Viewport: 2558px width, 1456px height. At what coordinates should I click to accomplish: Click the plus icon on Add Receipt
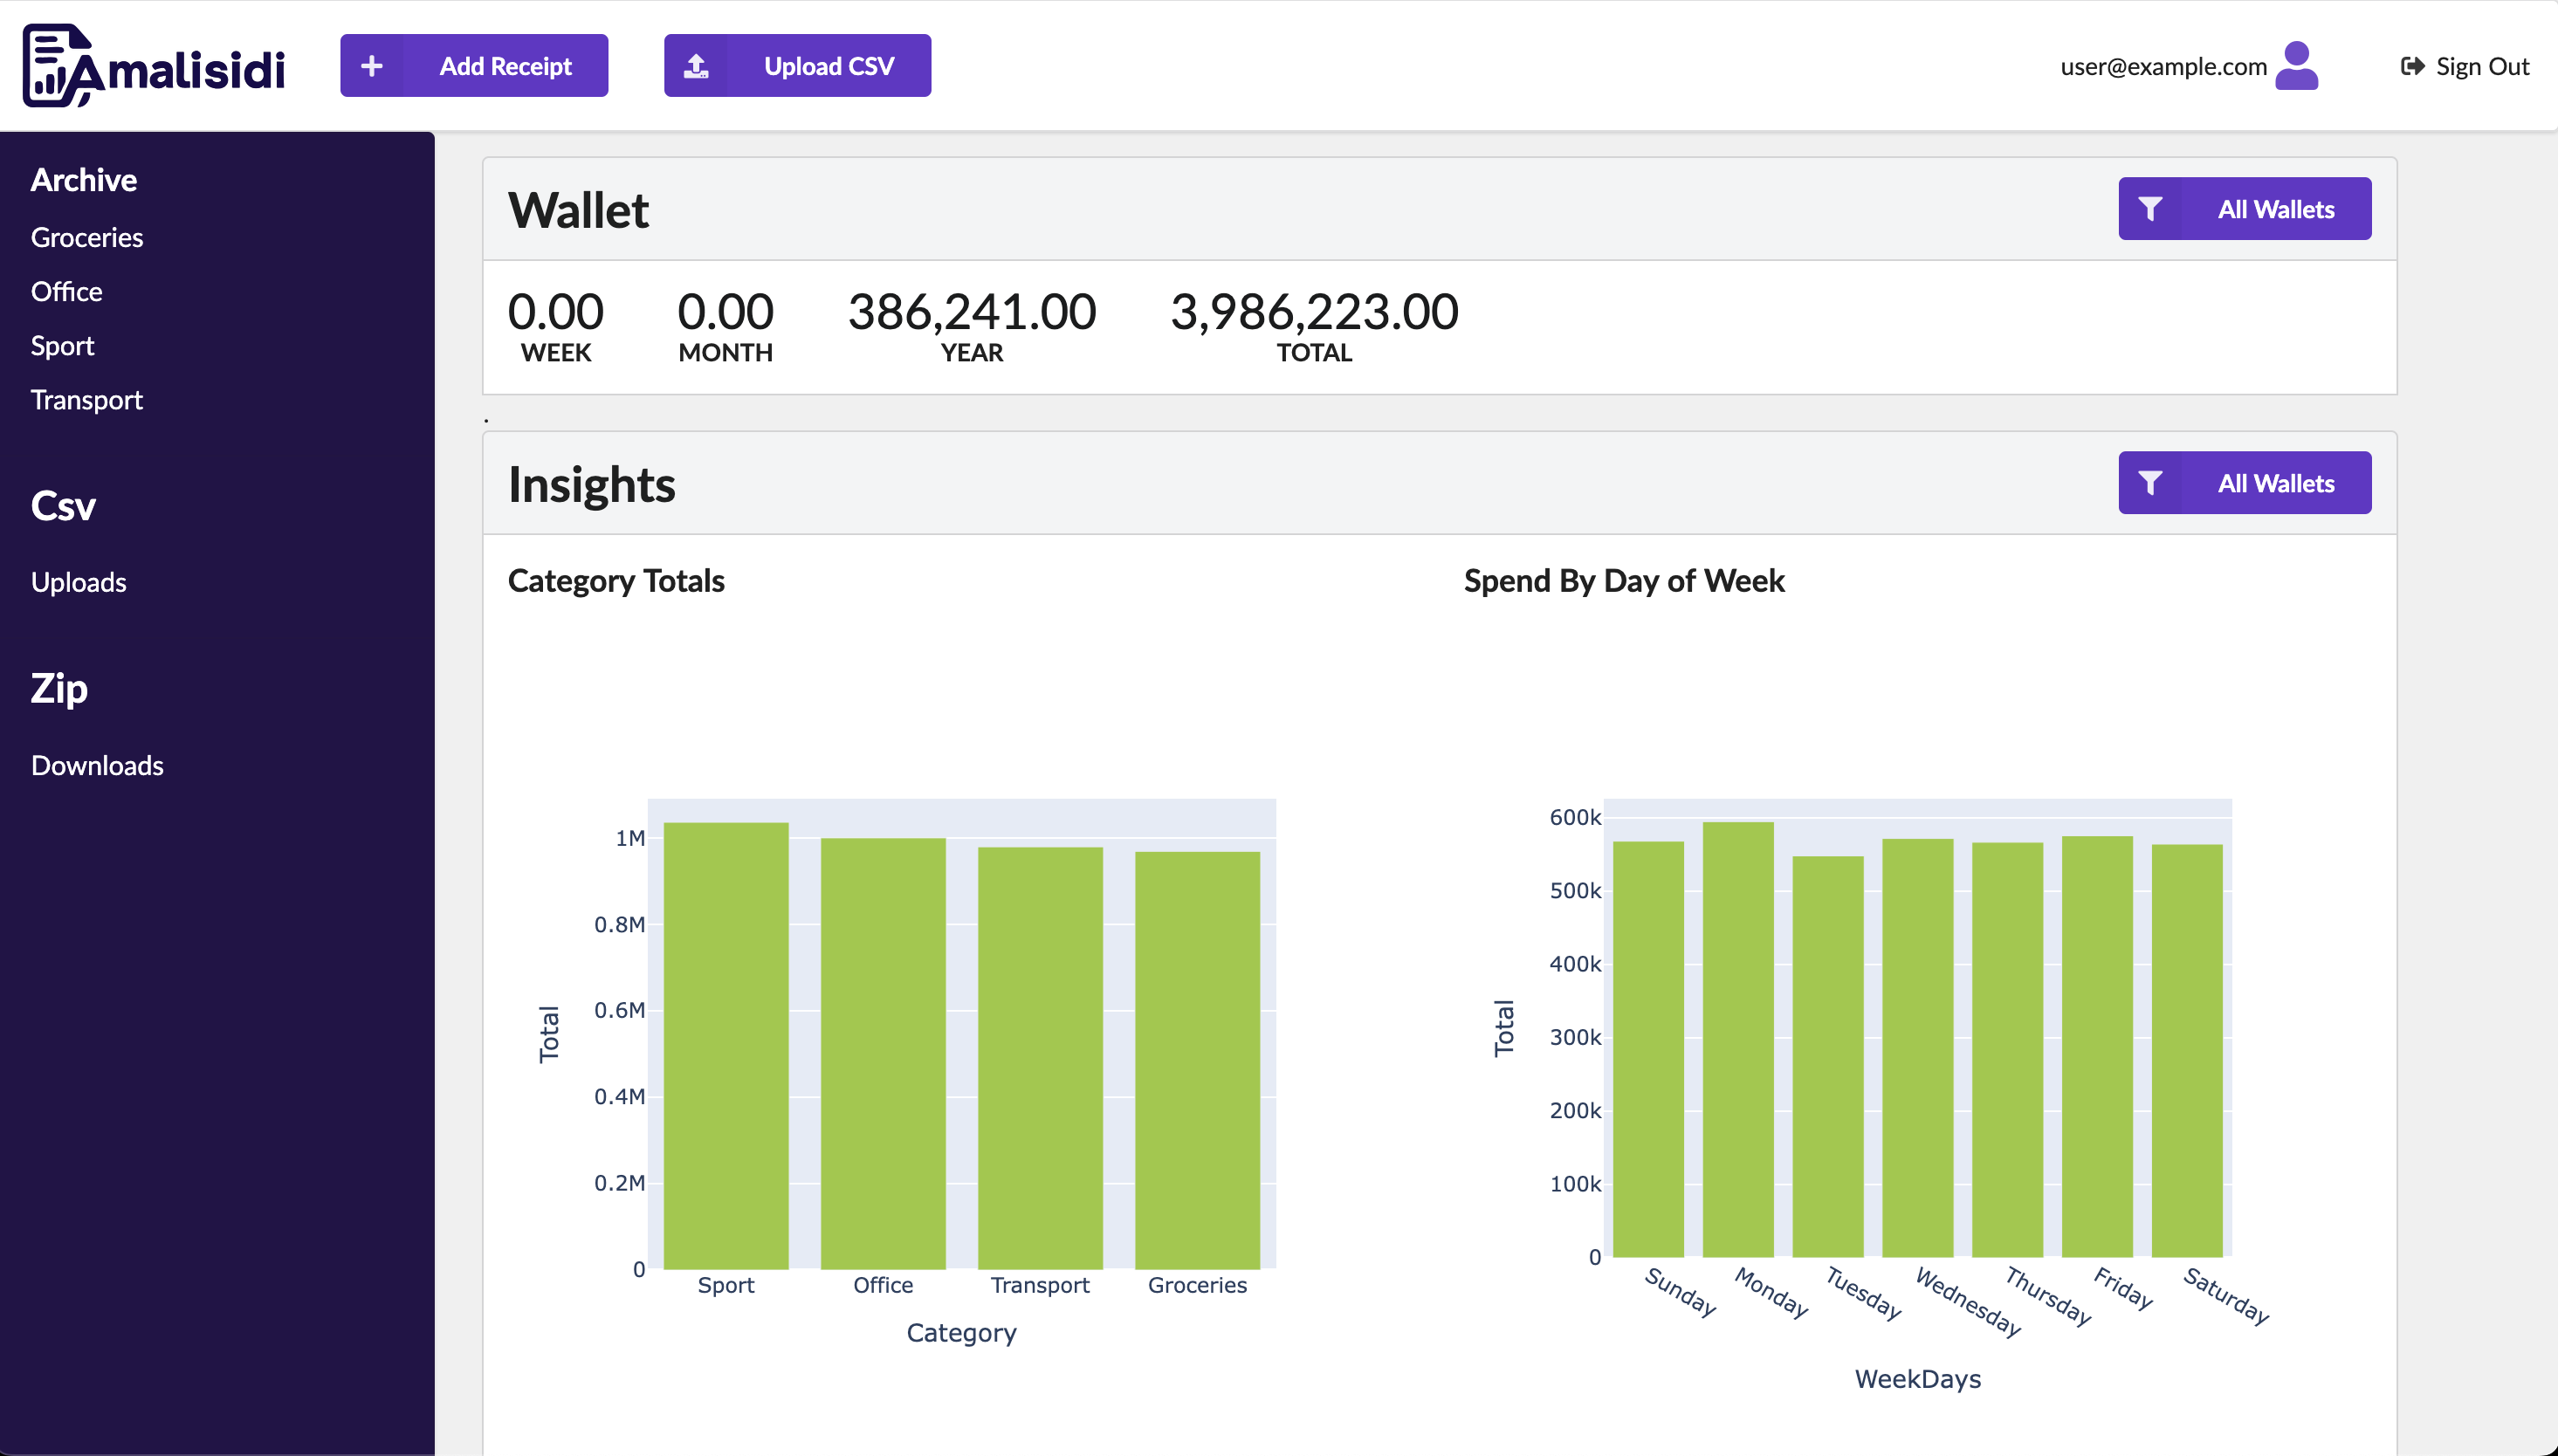(372, 66)
